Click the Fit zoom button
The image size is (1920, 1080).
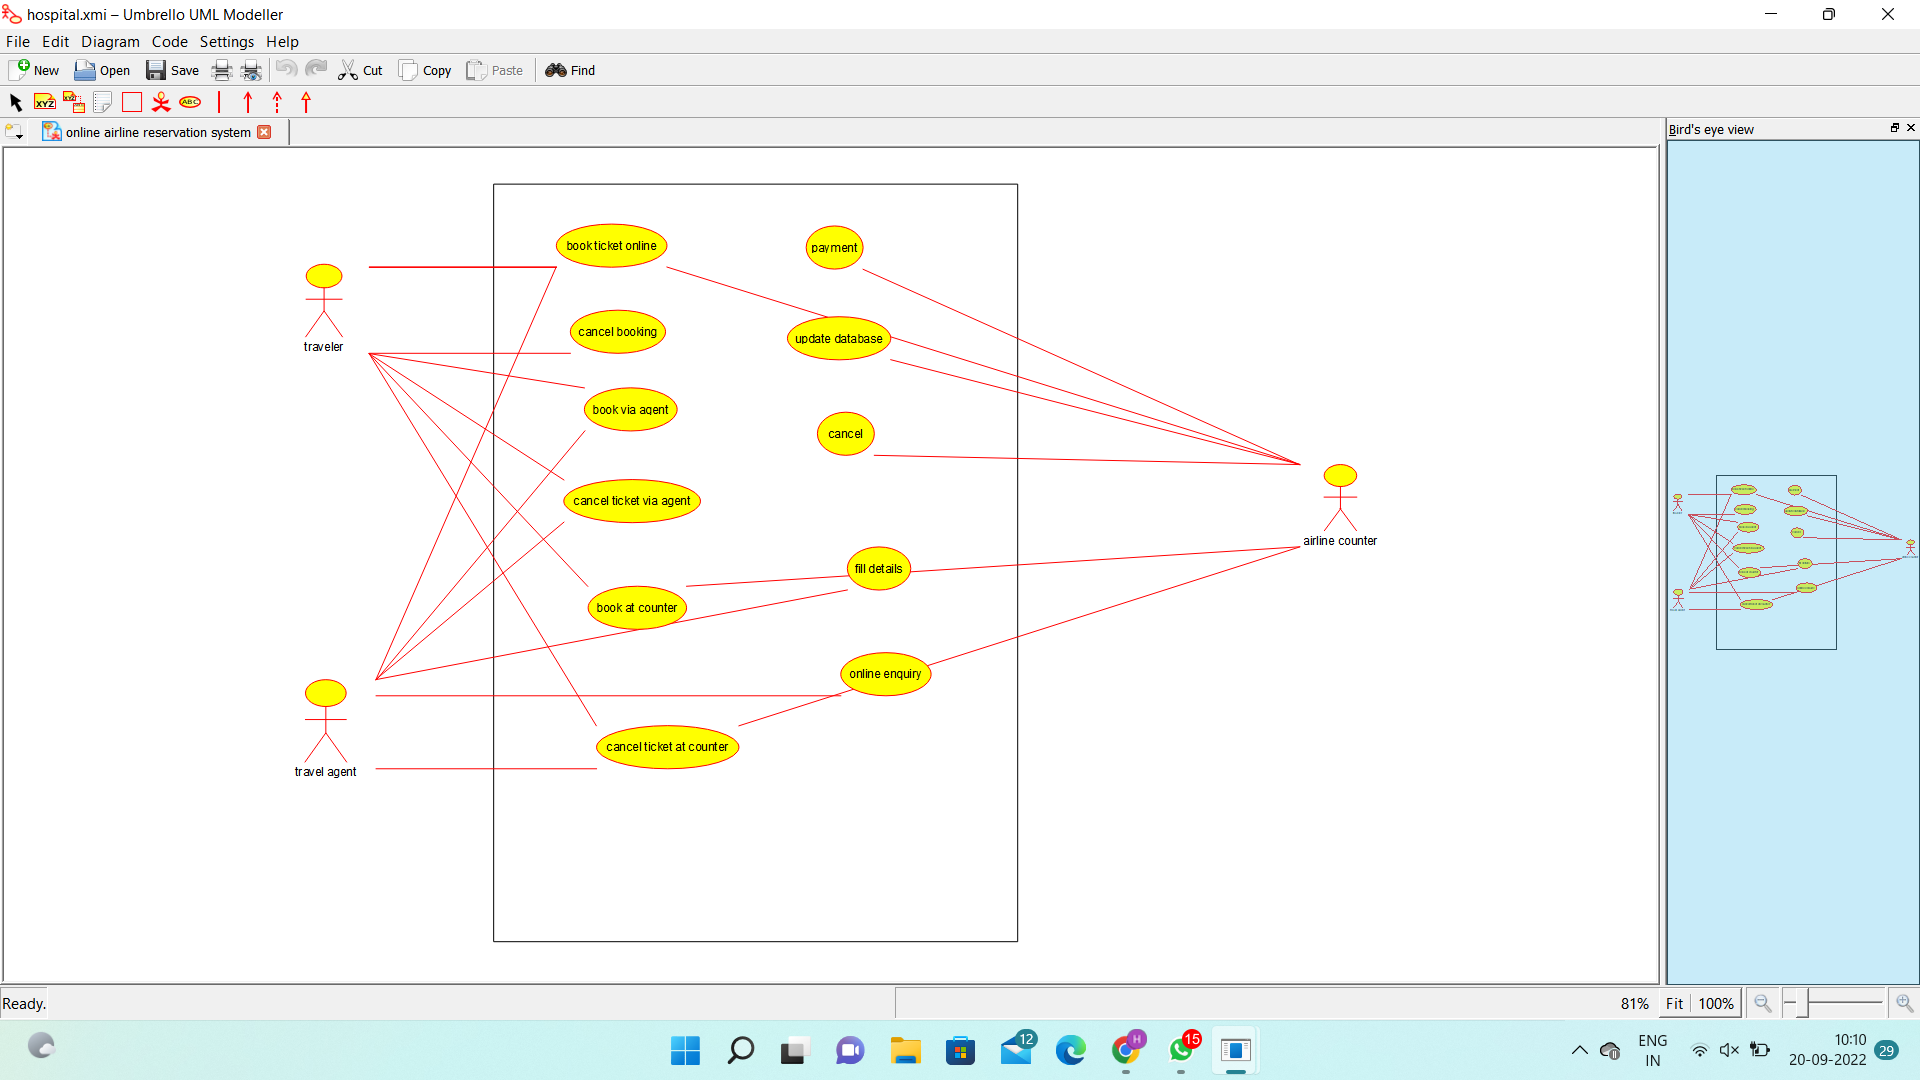click(x=1674, y=1003)
